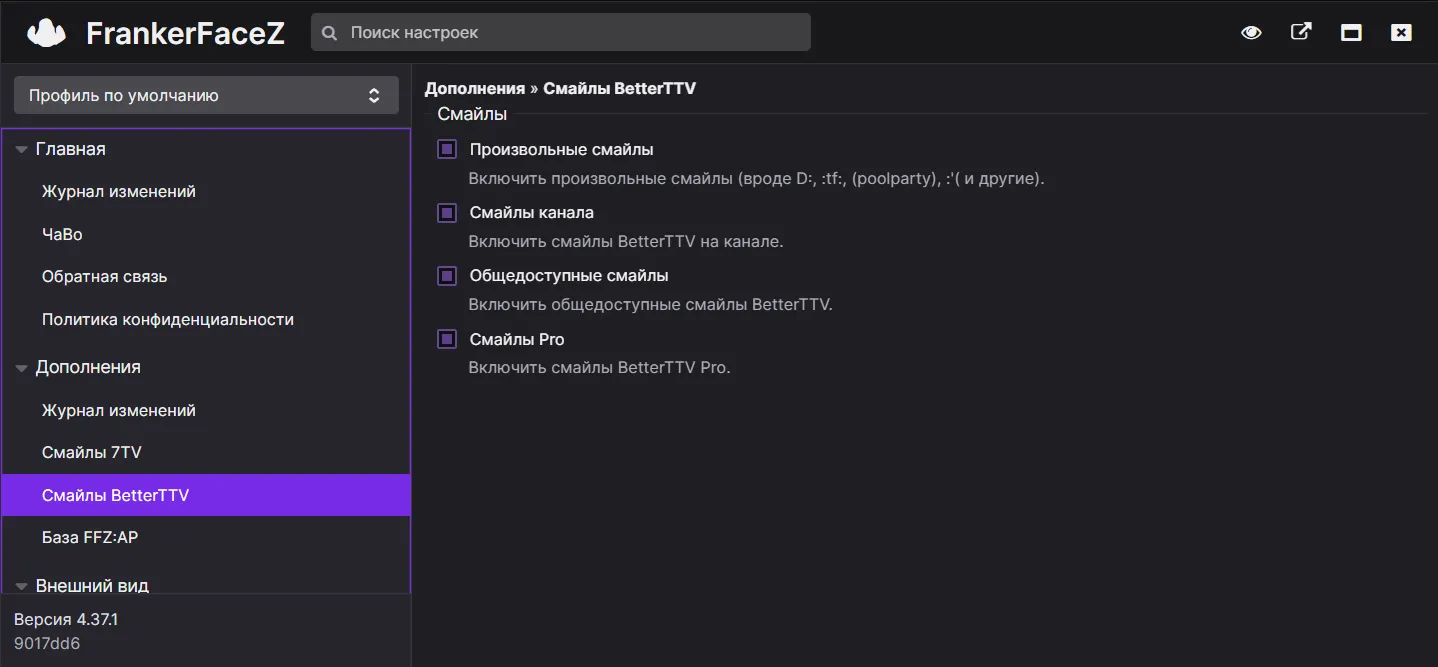1438x667 pixels.
Task: Click the FrankerFaceZ title text
Action: 186,34
